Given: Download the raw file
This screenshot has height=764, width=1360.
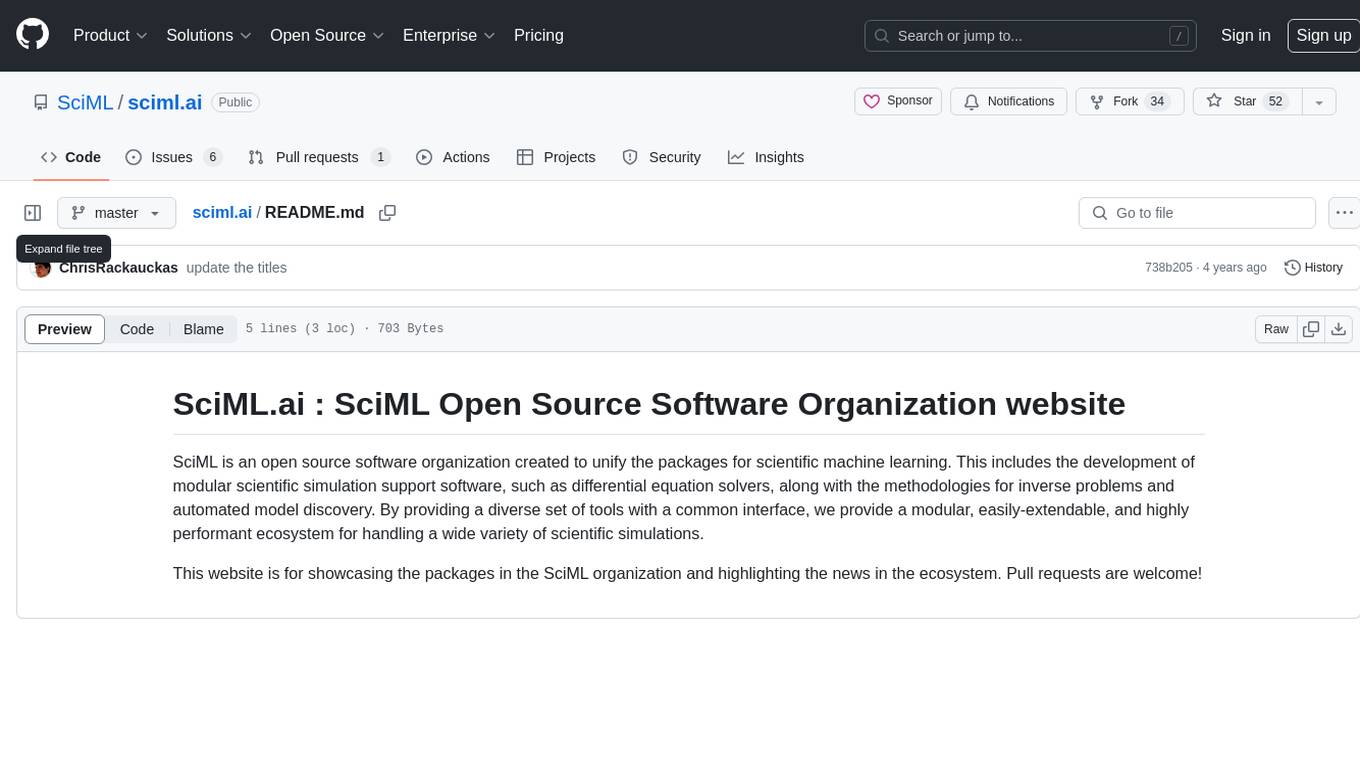Looking at the screenshot, I should point(1339,329).
